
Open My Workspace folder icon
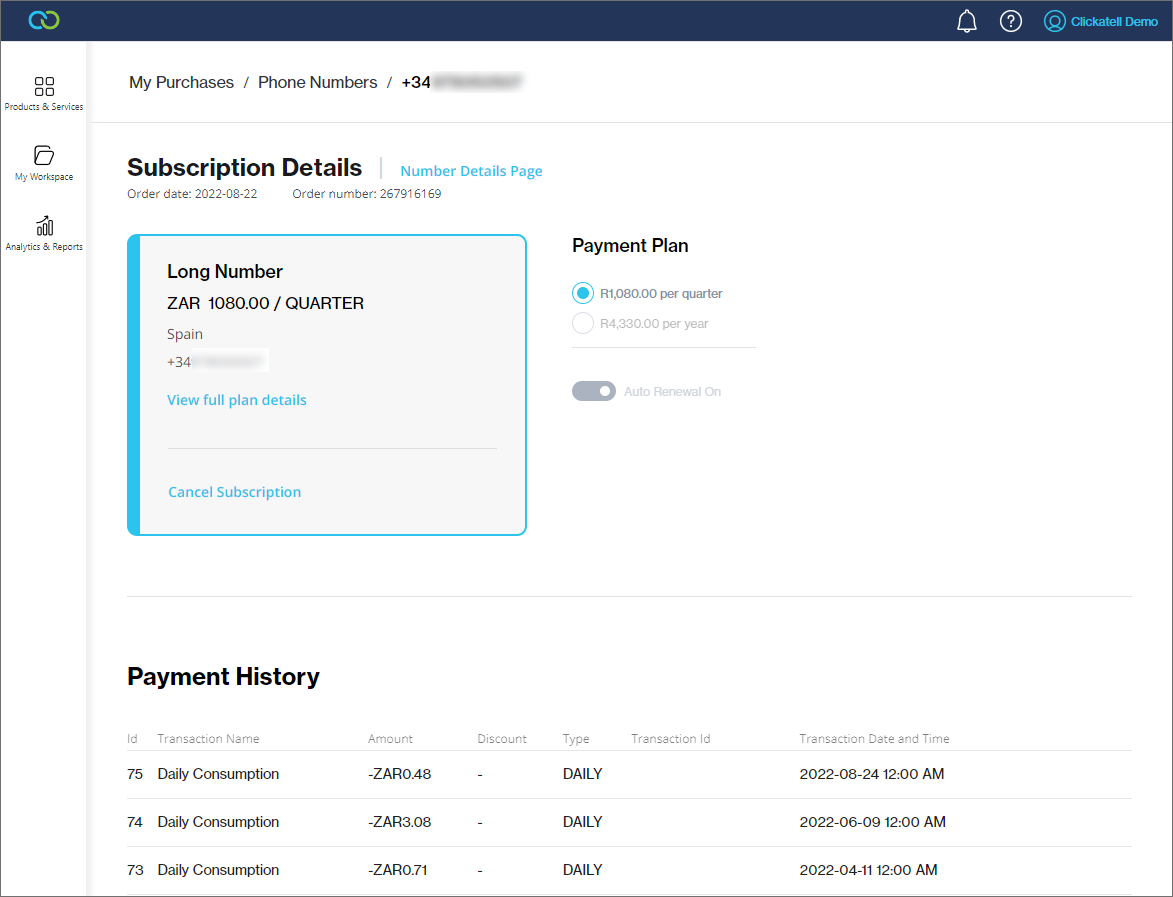[44, 155]
